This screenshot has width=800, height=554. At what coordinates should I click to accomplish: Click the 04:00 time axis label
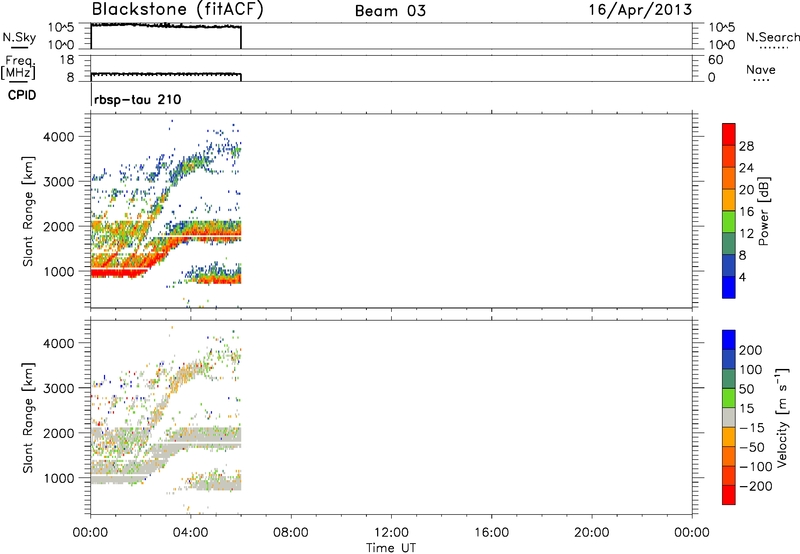coord(190,533)
